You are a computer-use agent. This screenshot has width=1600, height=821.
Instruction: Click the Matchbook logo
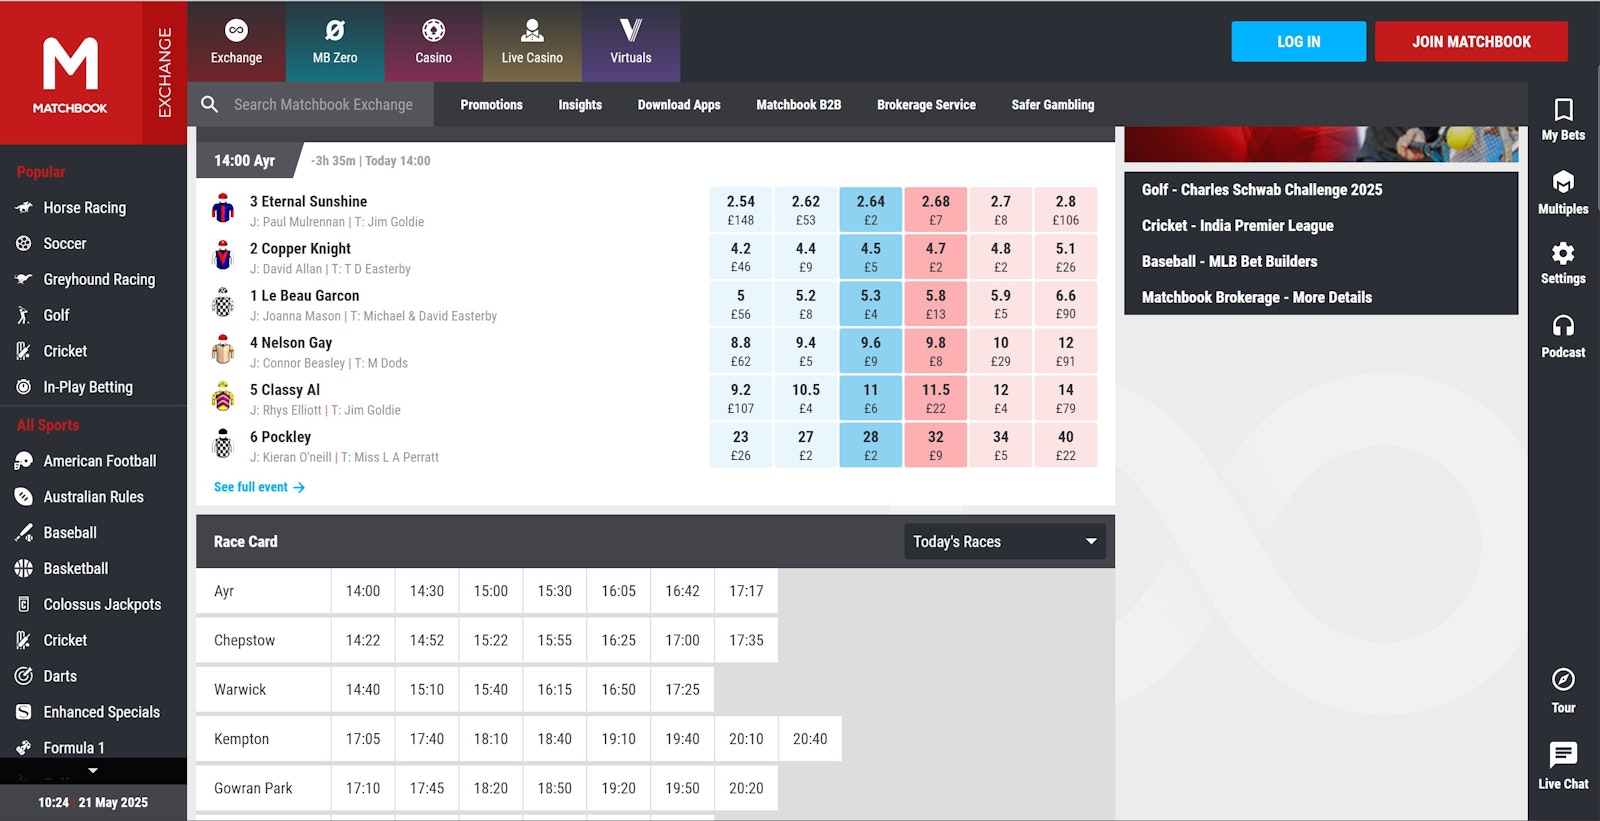coord(70,73)
